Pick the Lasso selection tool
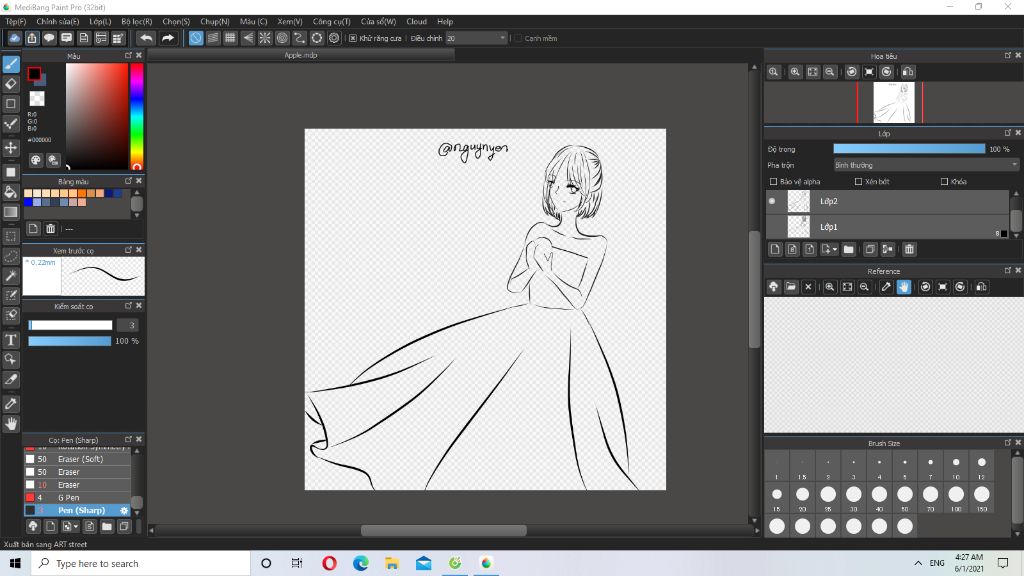Image resolution: width=1024 pixels, height=576 pixels. click(11, 256)
